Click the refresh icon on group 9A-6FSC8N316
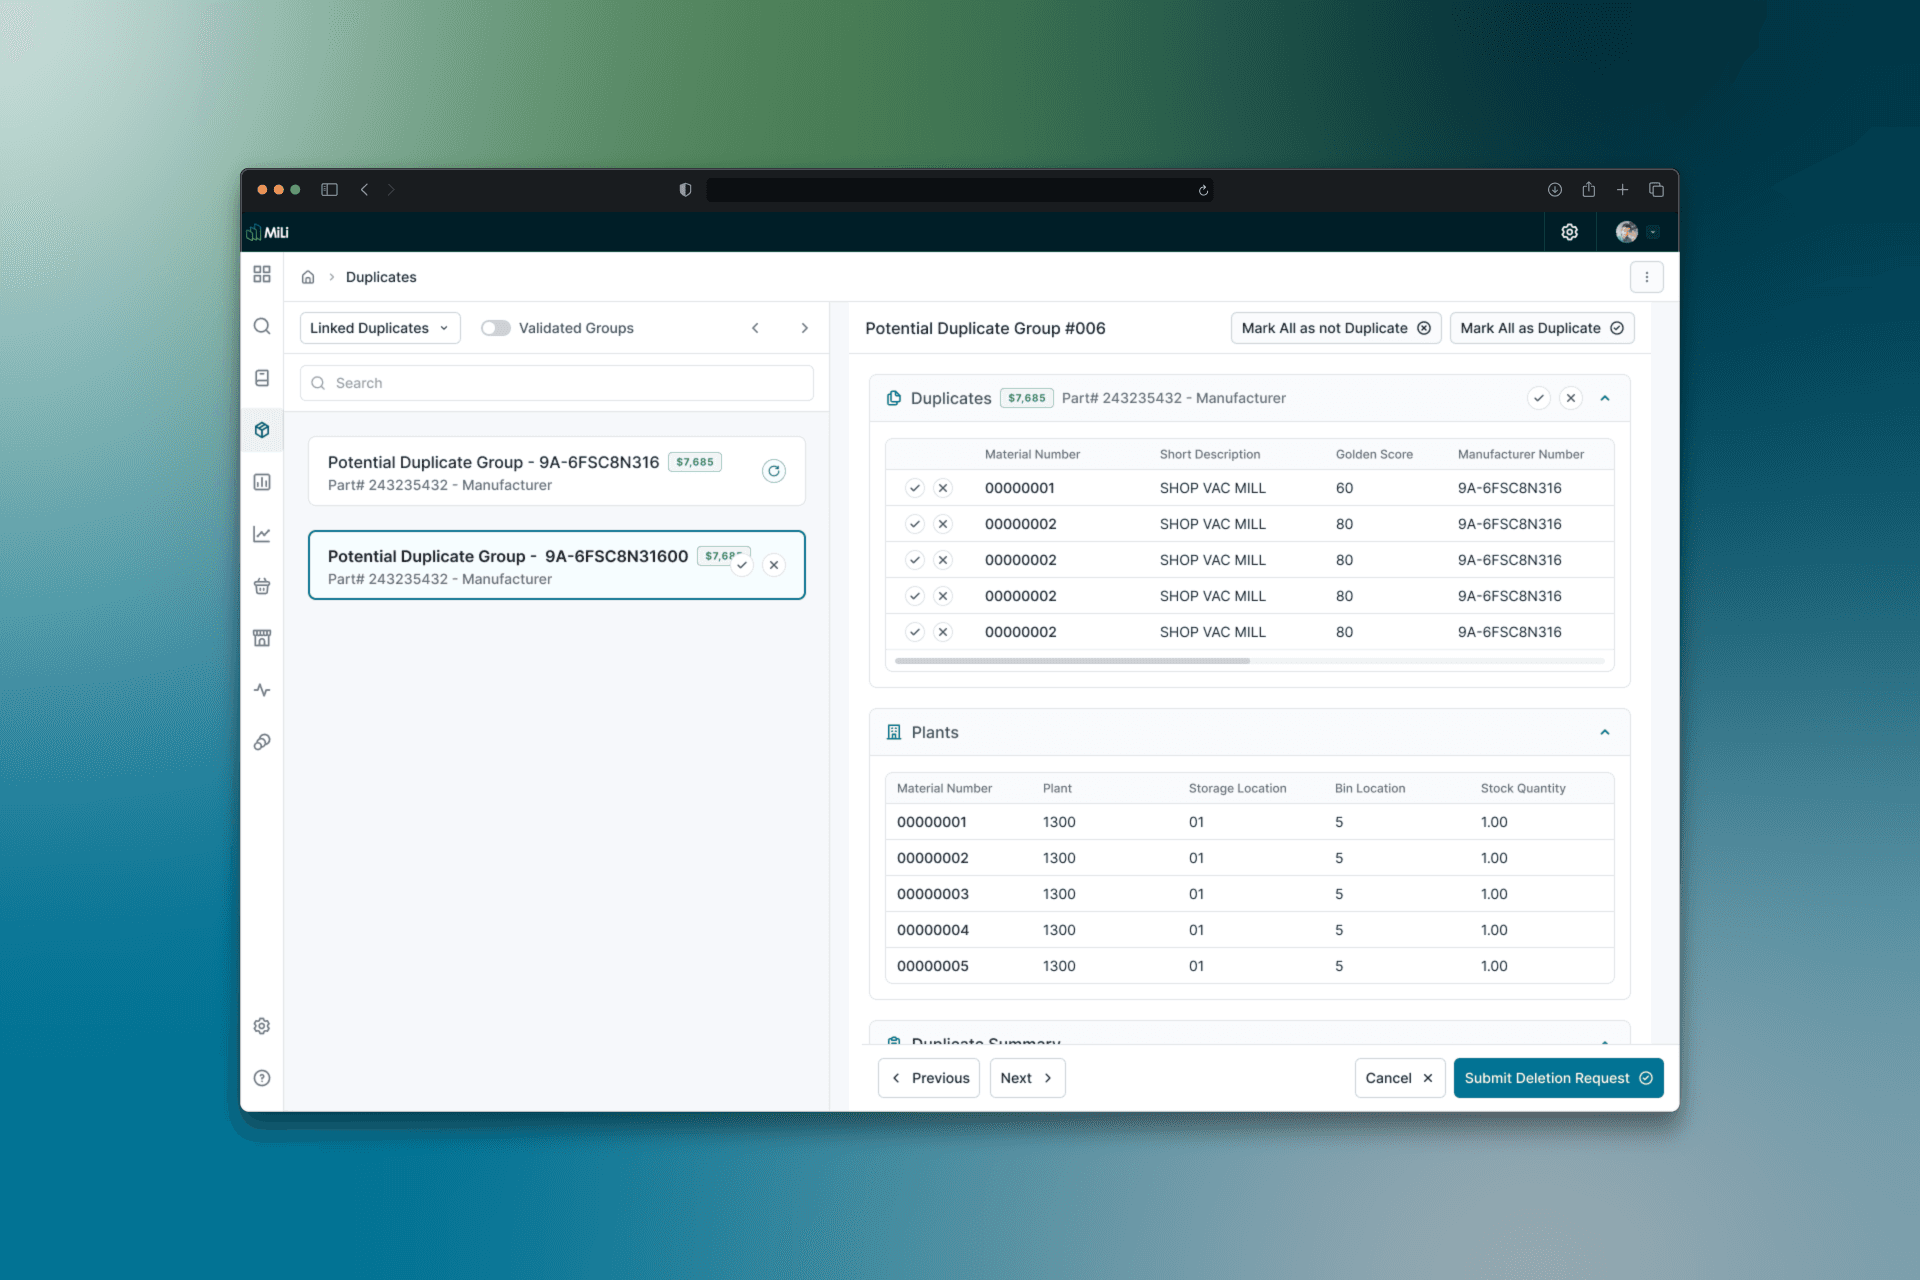Screen dimensions: 1920x1280 click(x=773, y=471)
